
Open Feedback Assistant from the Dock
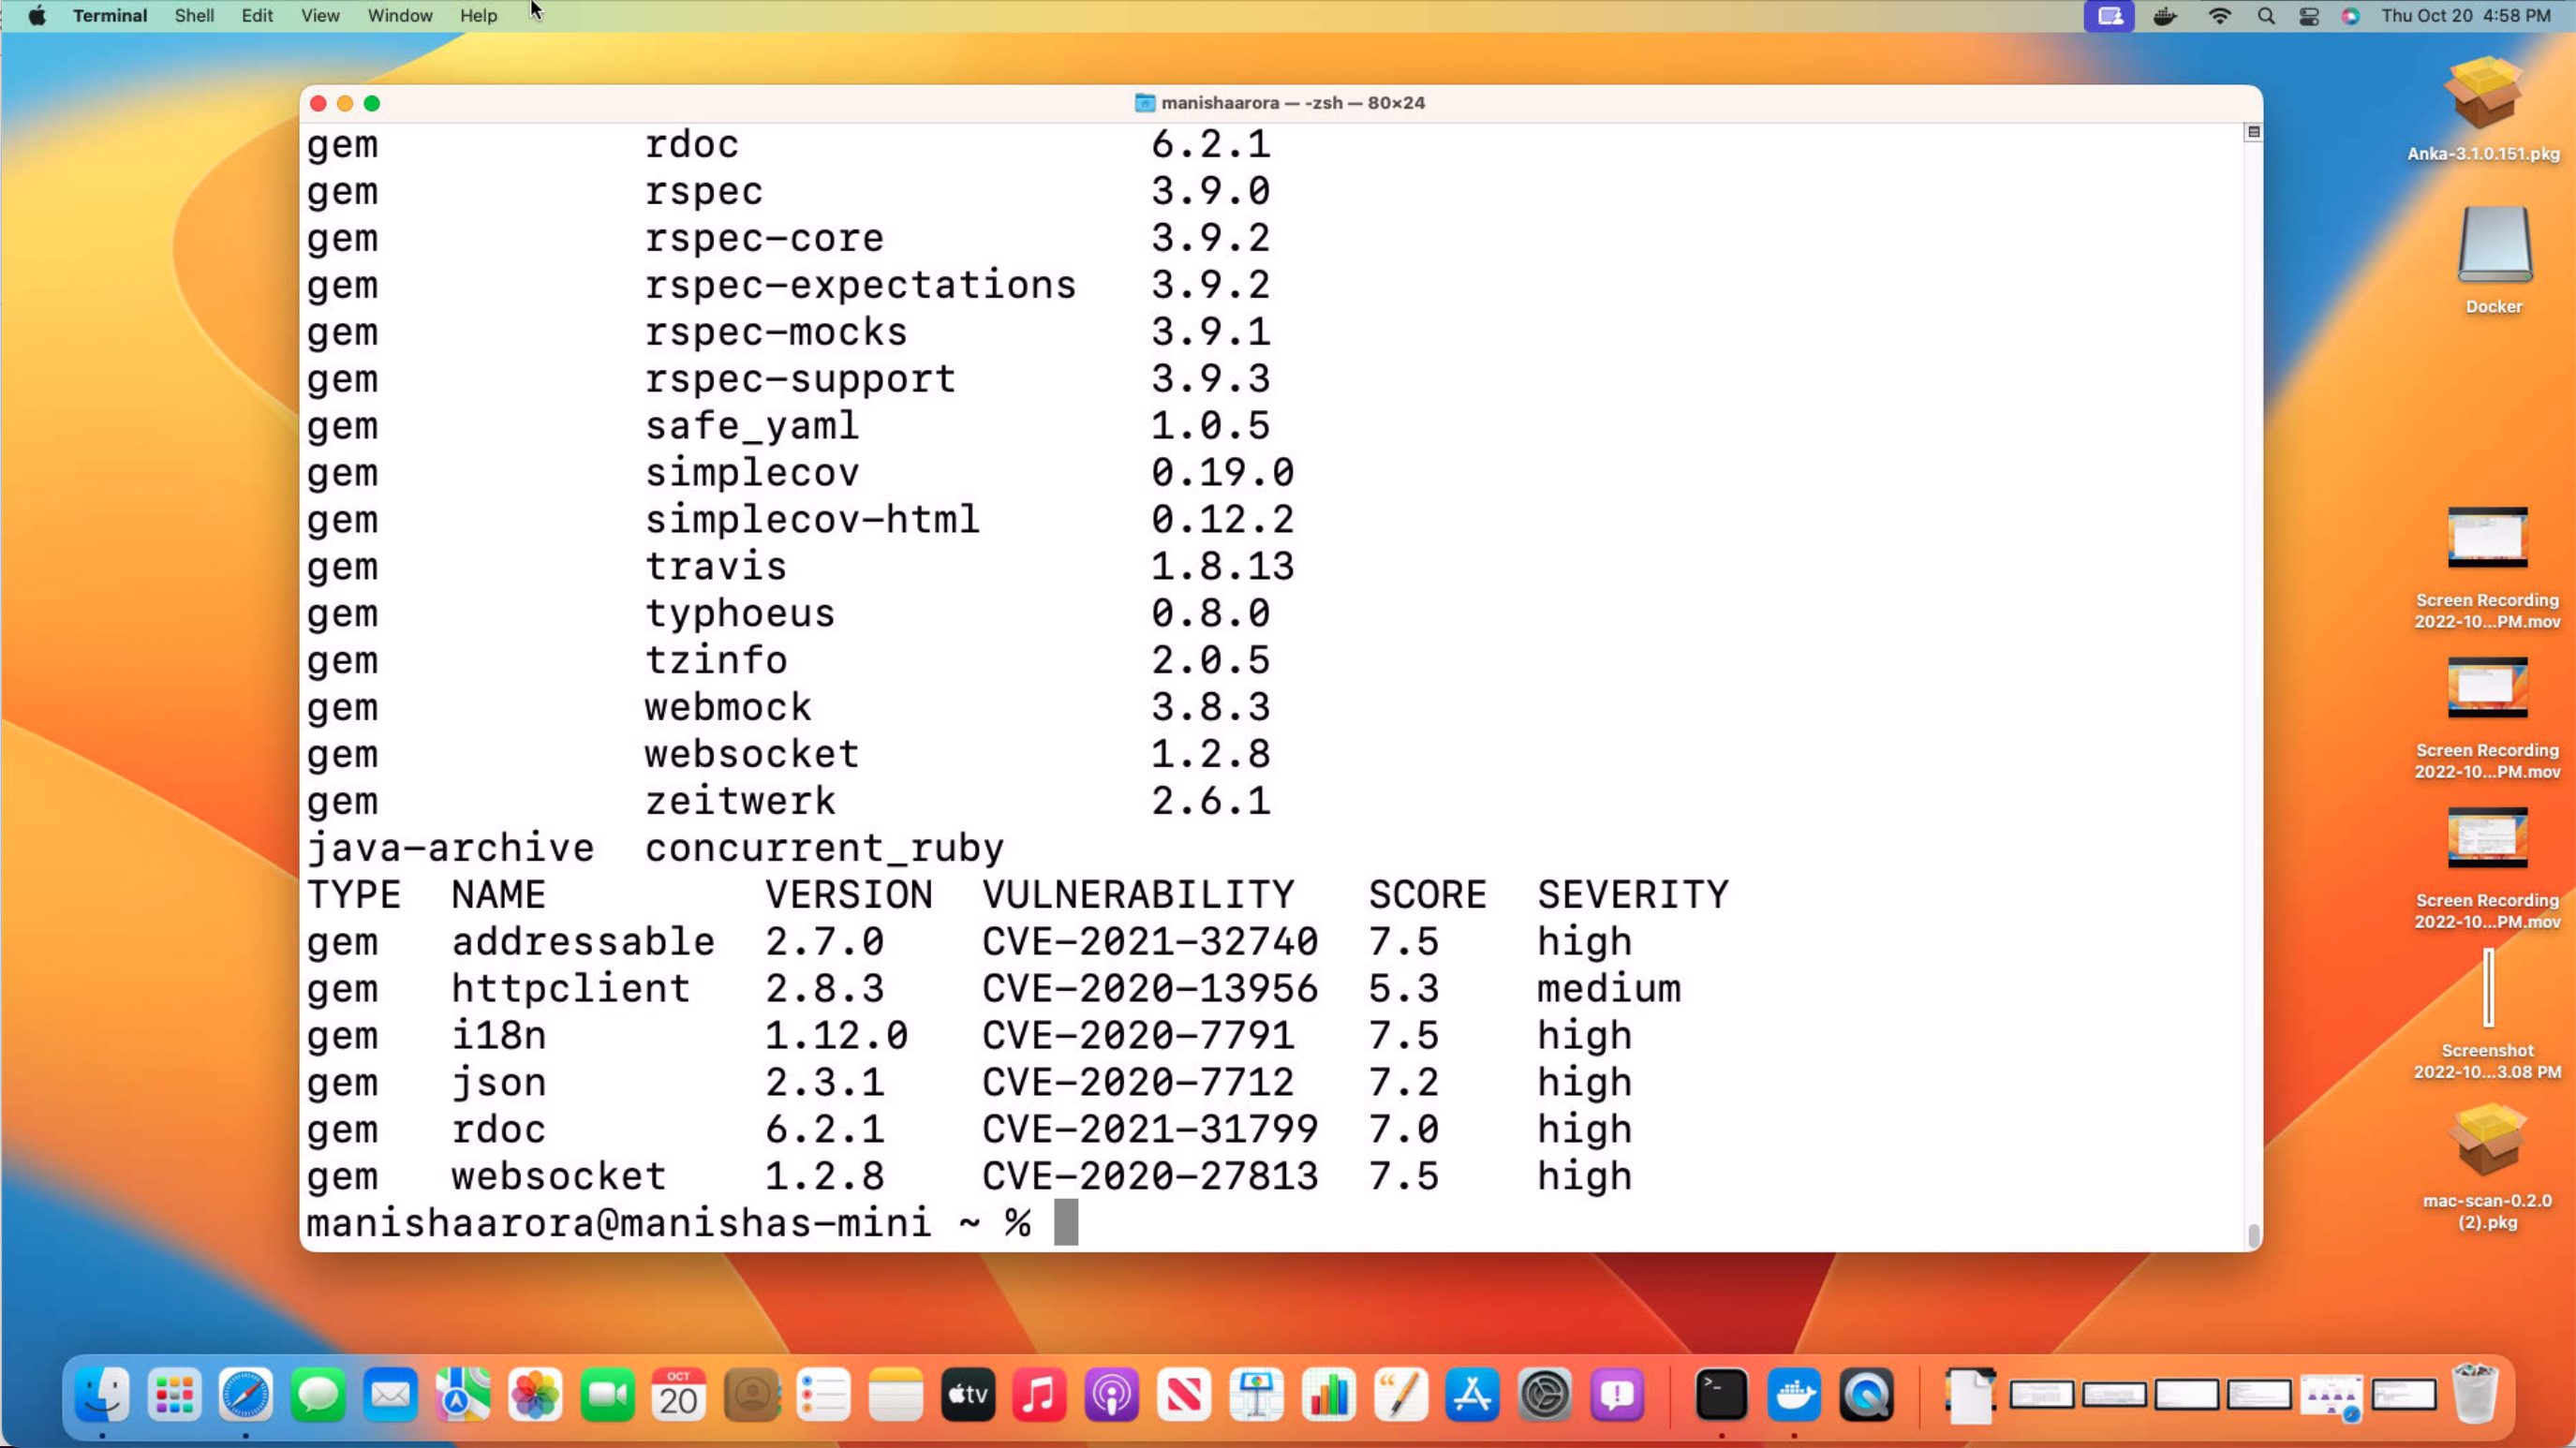pyautogui.click(x=1617, y=1396)
